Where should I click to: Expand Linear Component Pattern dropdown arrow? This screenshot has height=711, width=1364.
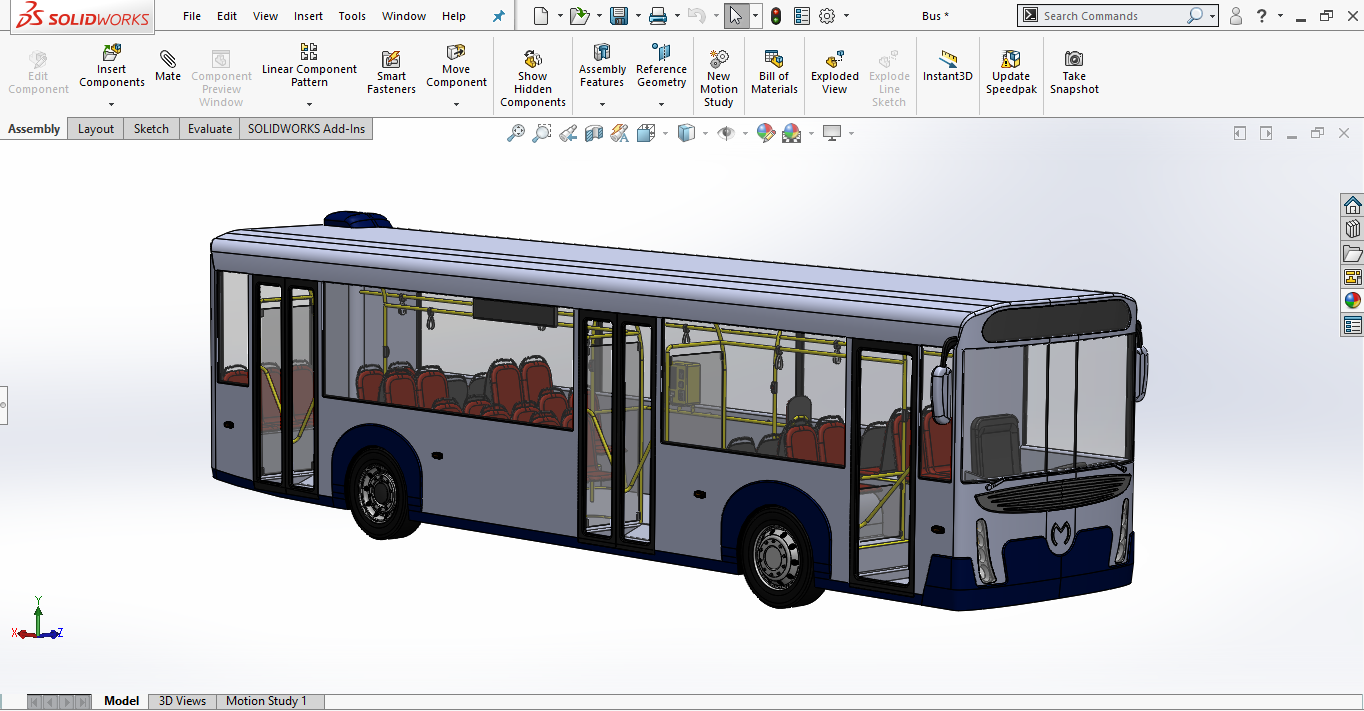309,104
